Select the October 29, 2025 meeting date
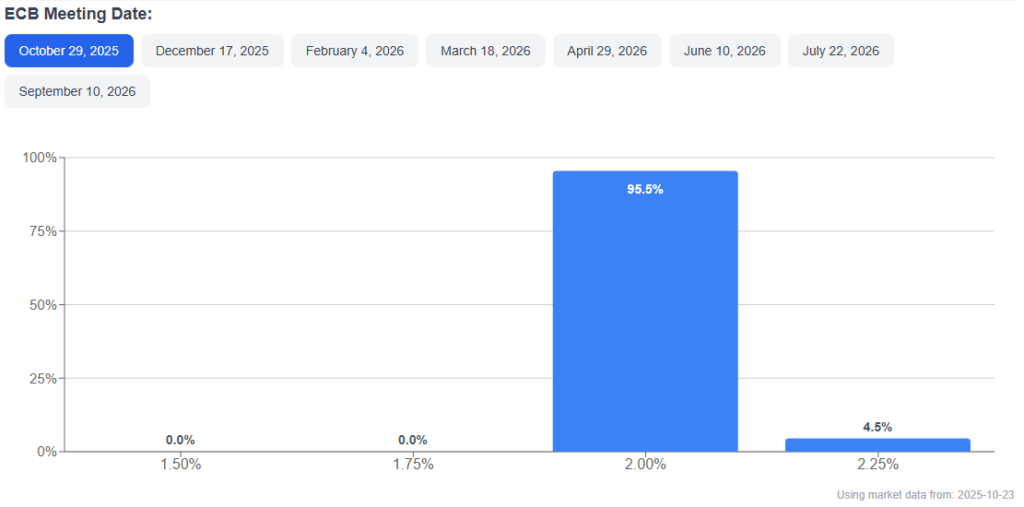Screen dimensions: 1024x507 (69, 51)
